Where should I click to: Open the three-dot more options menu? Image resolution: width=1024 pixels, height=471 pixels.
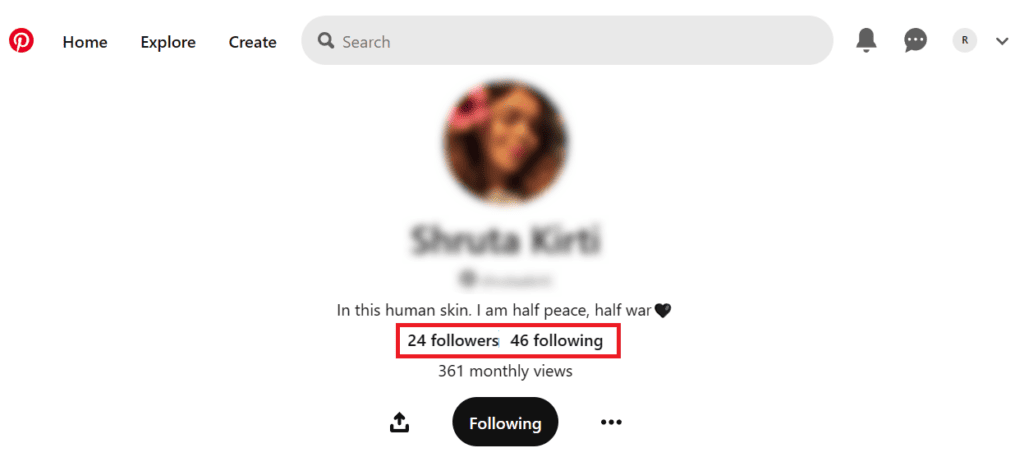[x=611, y=422]
